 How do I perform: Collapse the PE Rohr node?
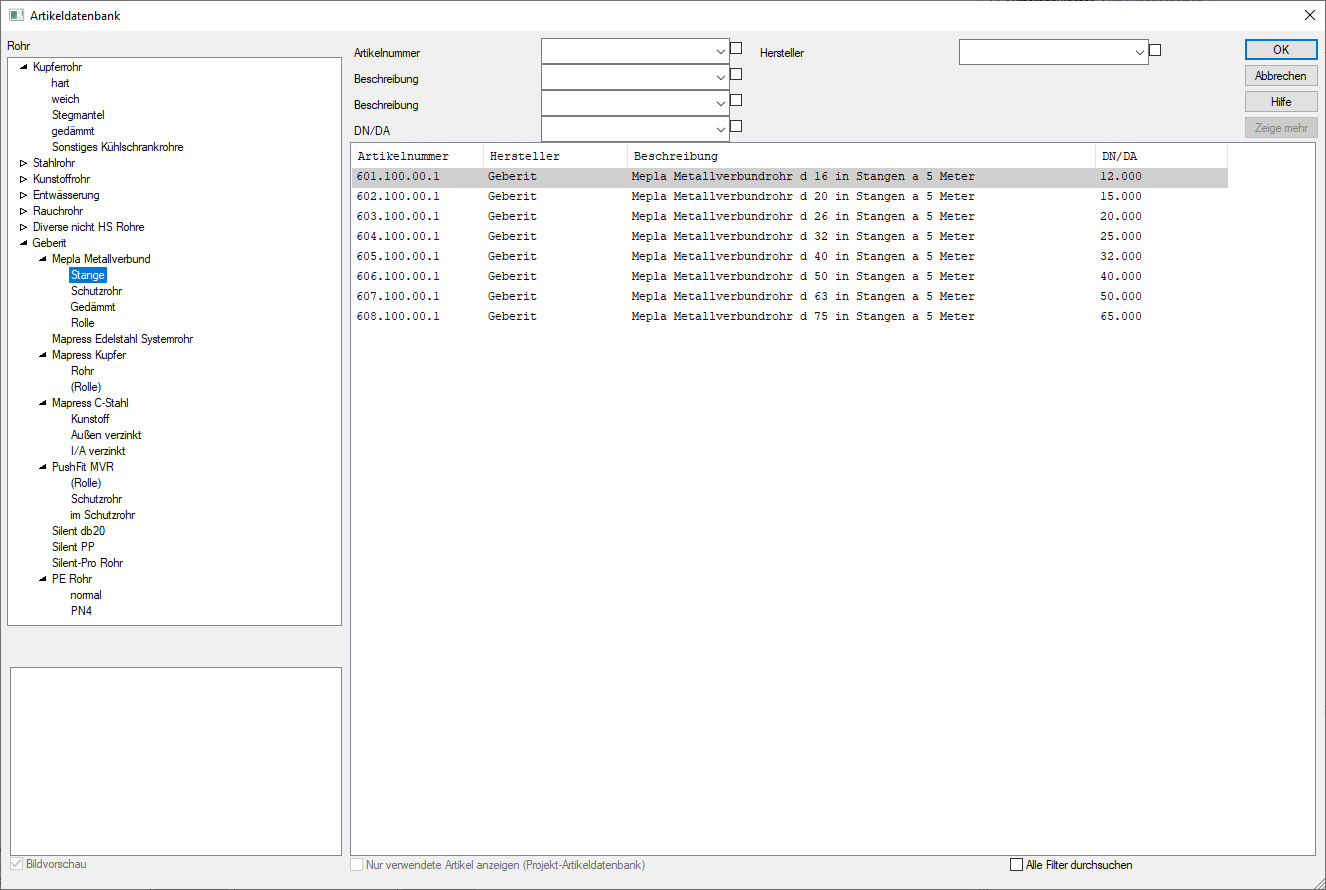(x=43, y=579)
